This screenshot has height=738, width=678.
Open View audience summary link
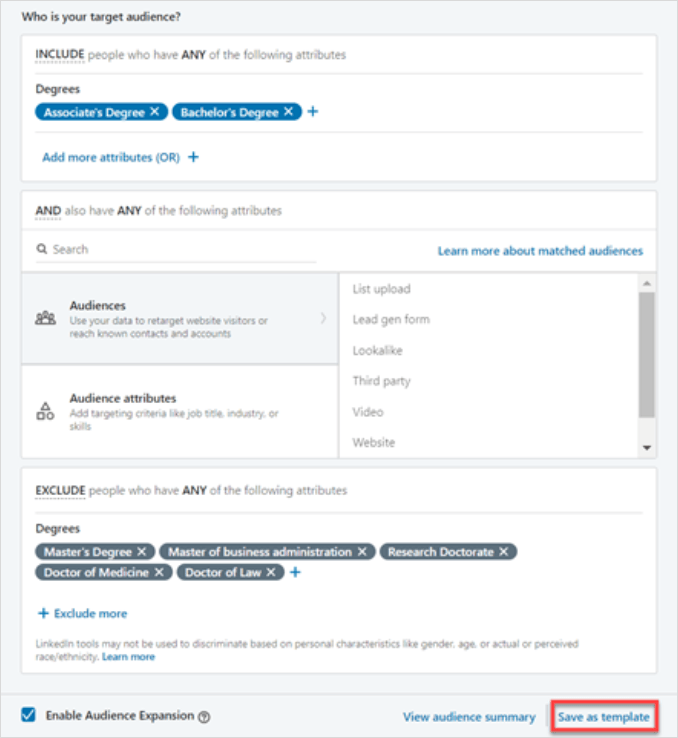pos(469,717)
